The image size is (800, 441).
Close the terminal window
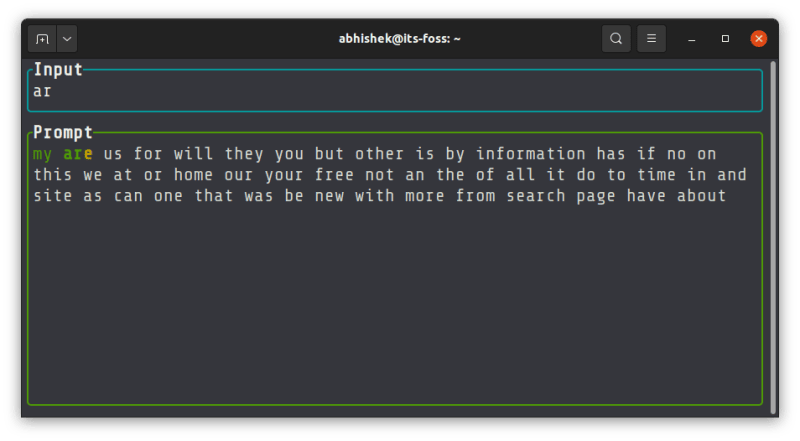(x=759, y=39)
